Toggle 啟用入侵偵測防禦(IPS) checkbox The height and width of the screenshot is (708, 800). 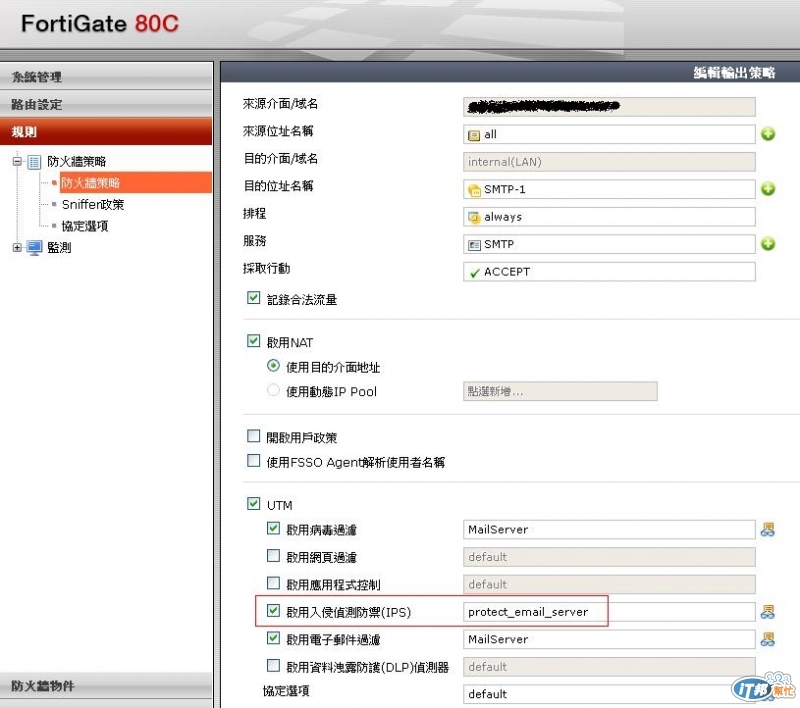pyautogui.click(x=273, y=611)
